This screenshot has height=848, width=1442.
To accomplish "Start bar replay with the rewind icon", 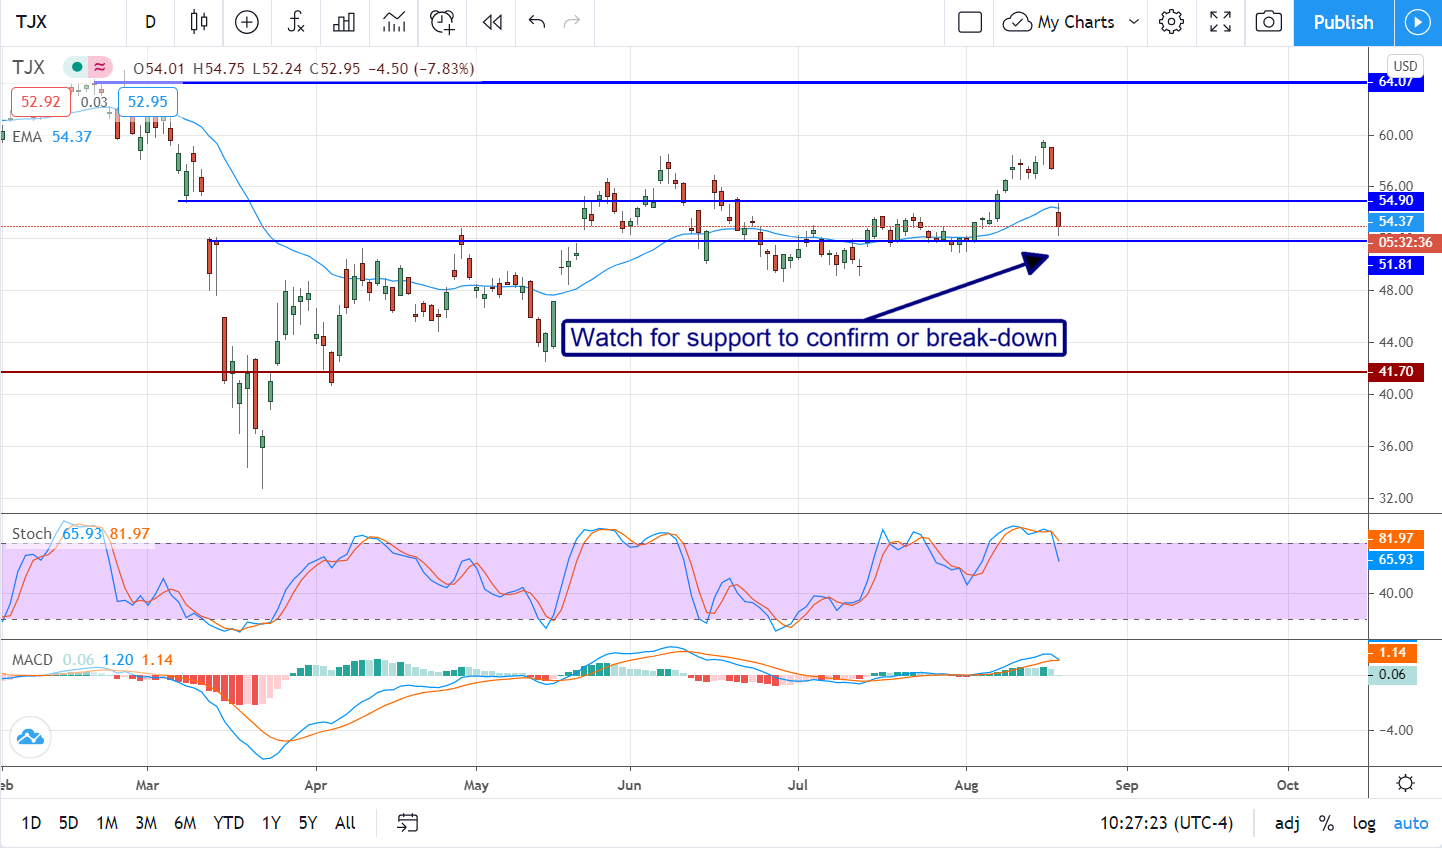I will (x=492, y=22).
